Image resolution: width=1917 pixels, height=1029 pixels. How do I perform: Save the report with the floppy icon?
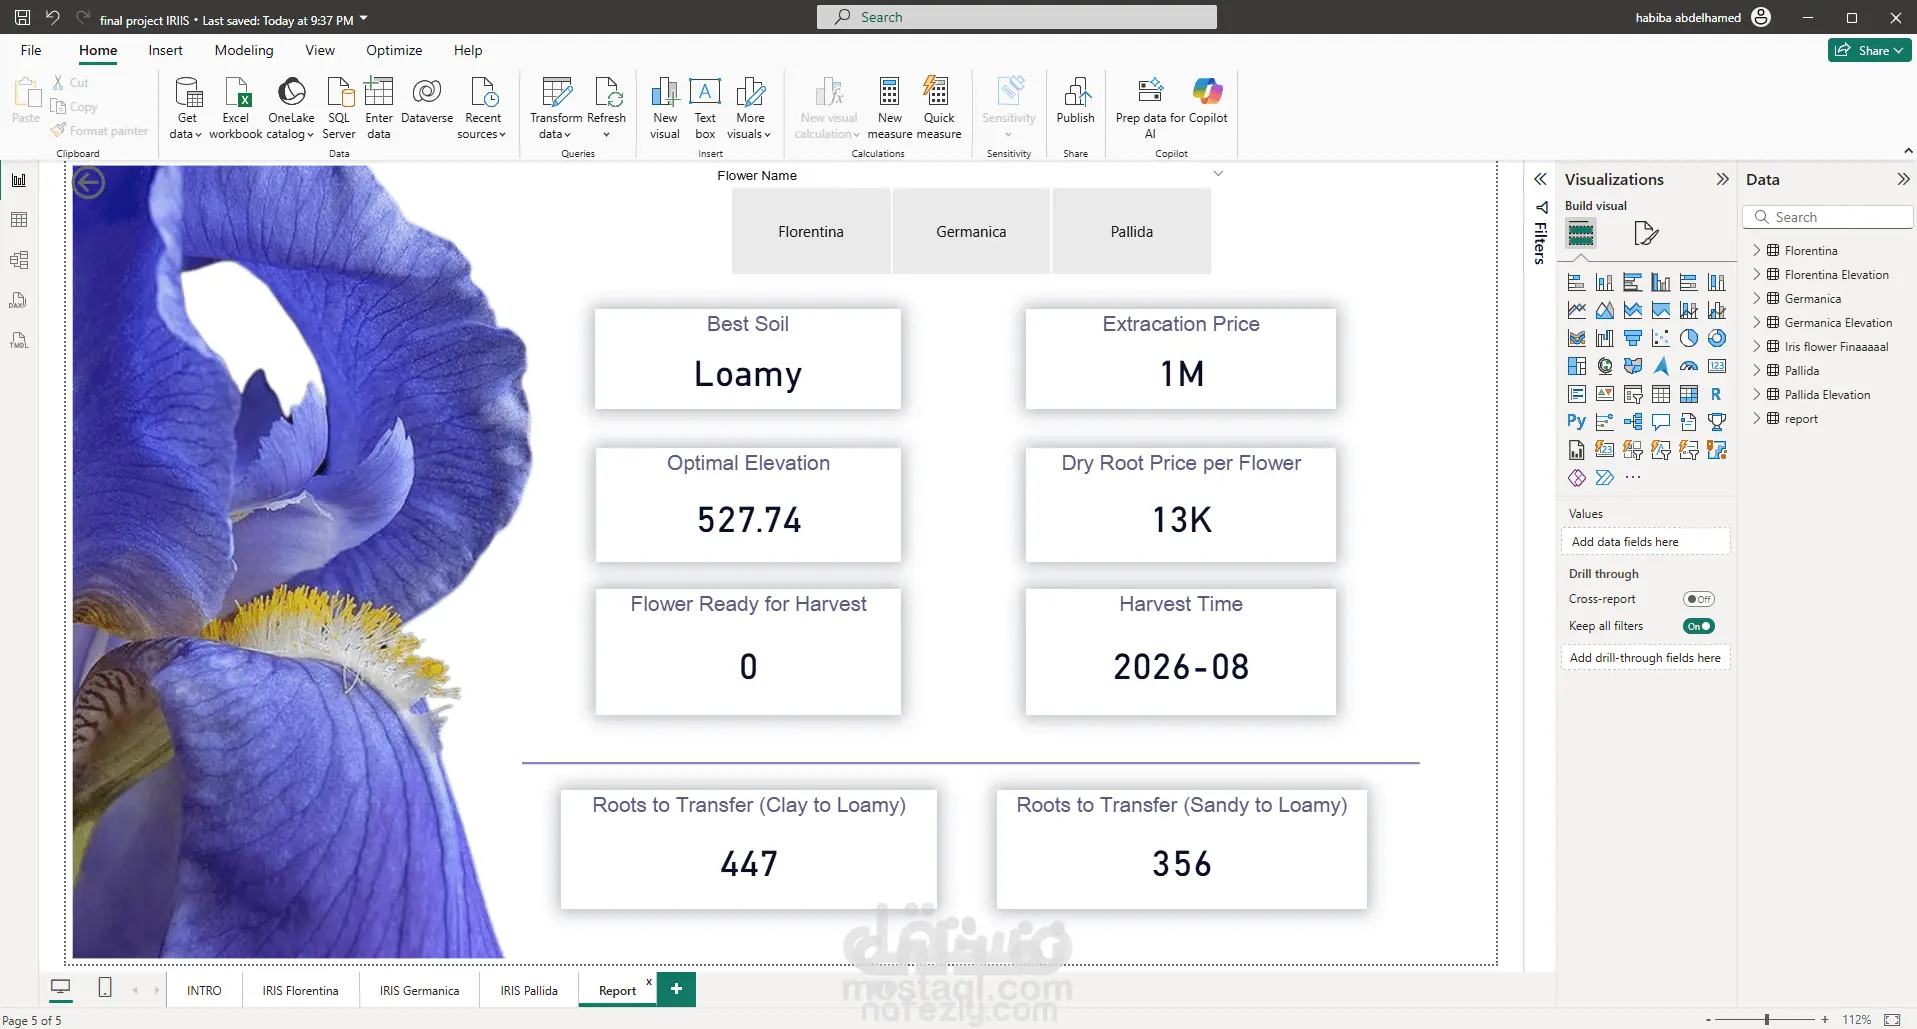[22, 18]
